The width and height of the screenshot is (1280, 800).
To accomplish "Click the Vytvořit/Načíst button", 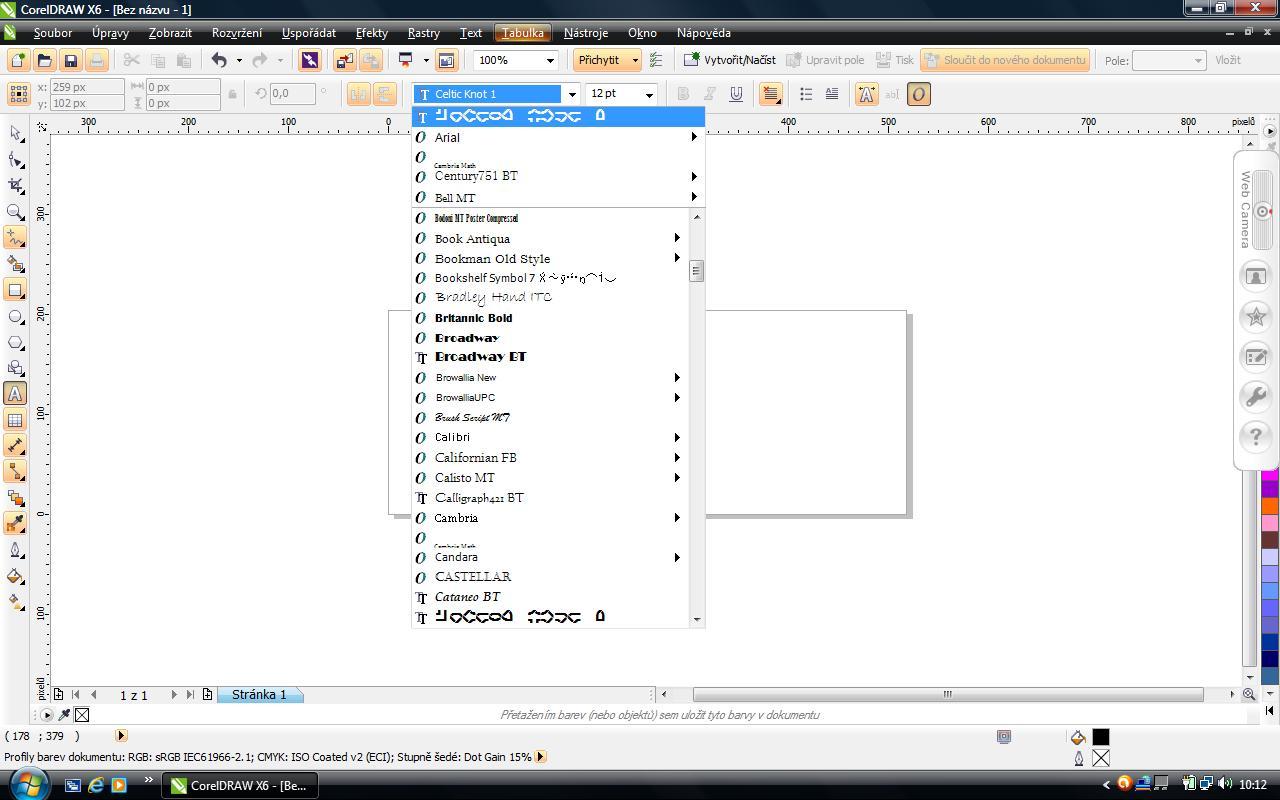I will tap(730, 60).
